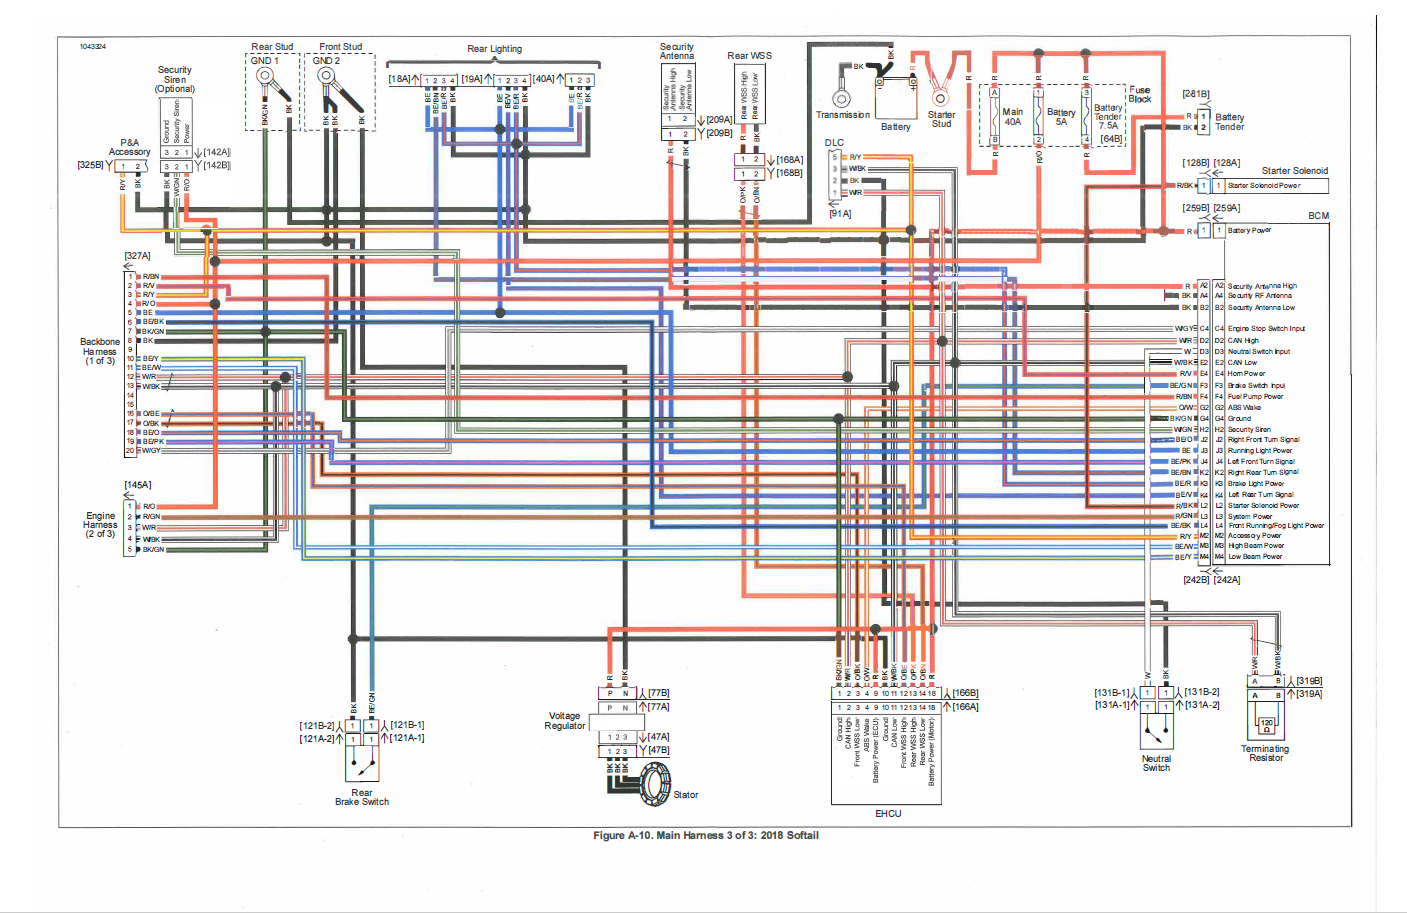Select the Rear Brake Switch symbol
1407x913 pixels.
tap(362, 764)
